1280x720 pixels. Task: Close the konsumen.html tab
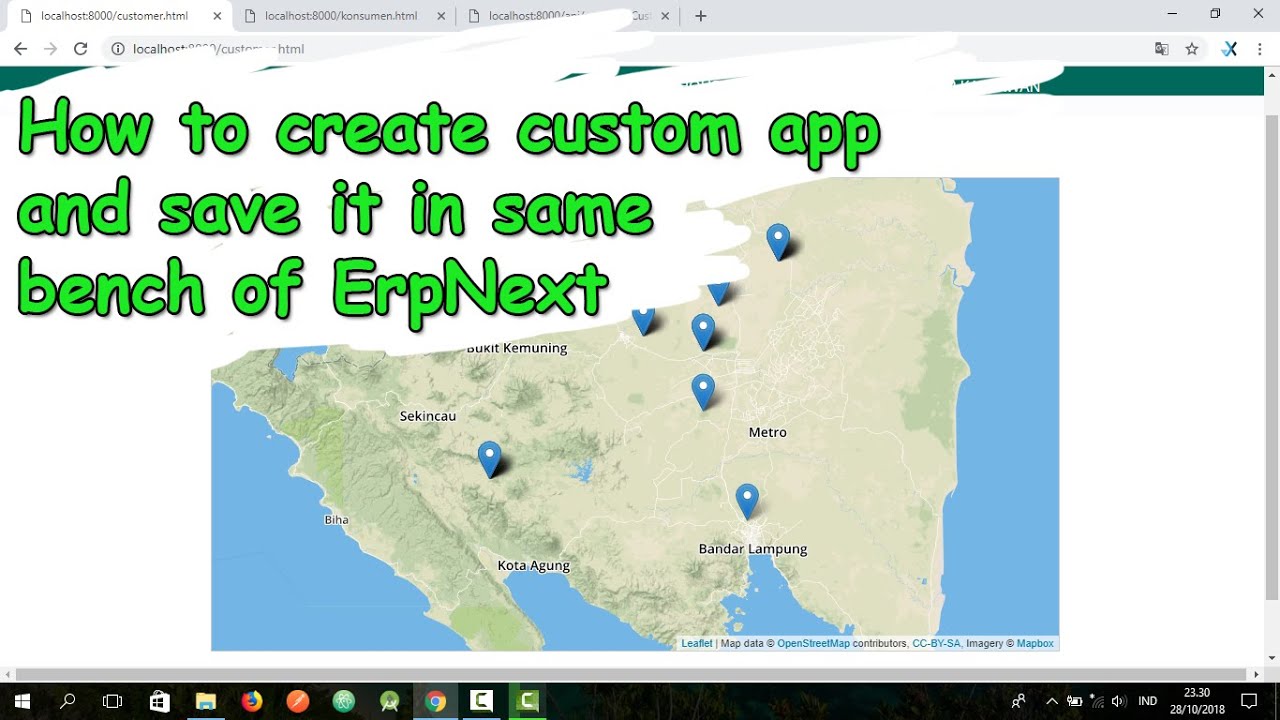(x=442, y=16)
